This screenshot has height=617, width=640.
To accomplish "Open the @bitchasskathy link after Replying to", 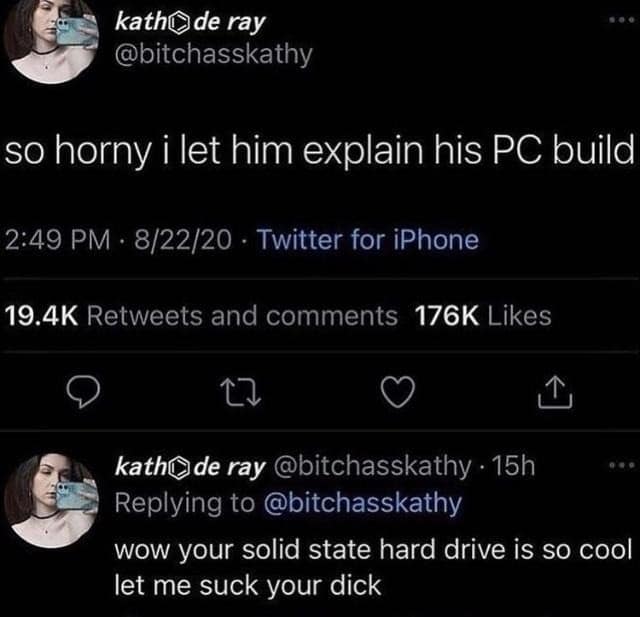I will pos(363,503).
